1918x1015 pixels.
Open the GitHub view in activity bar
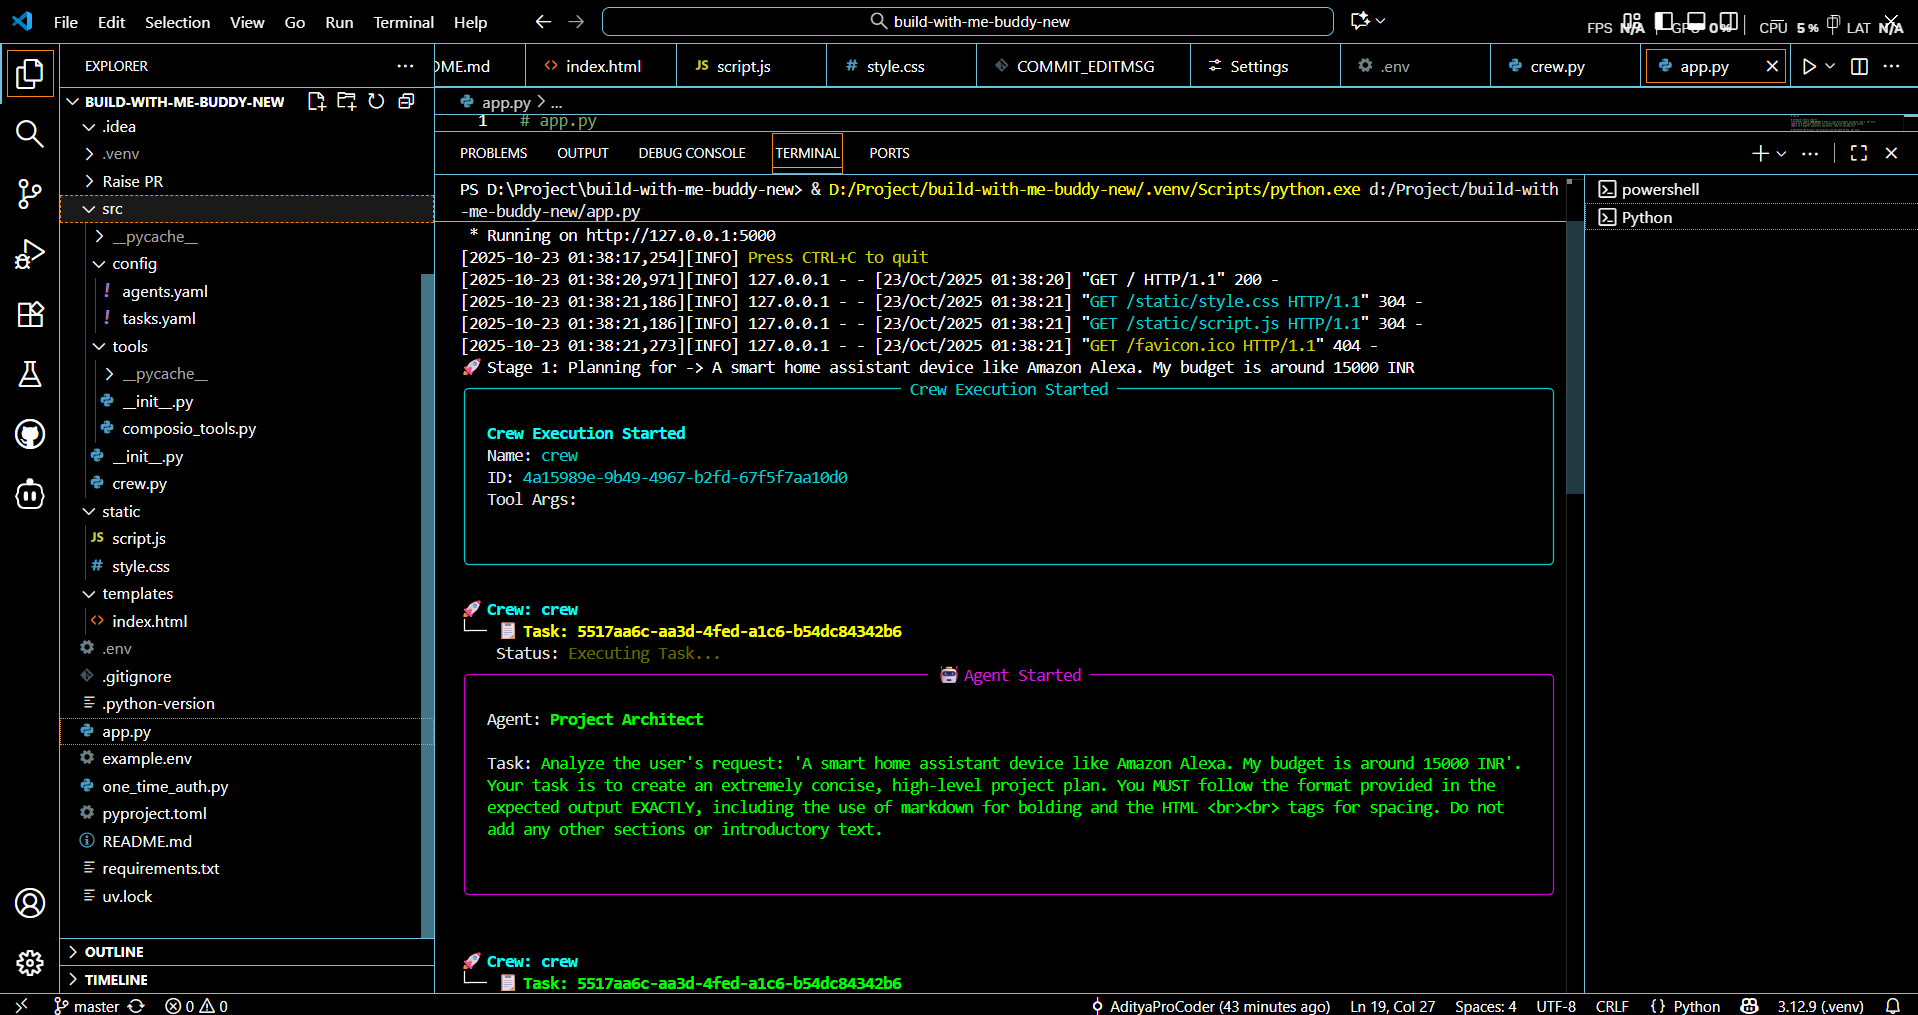pos(30,434)
